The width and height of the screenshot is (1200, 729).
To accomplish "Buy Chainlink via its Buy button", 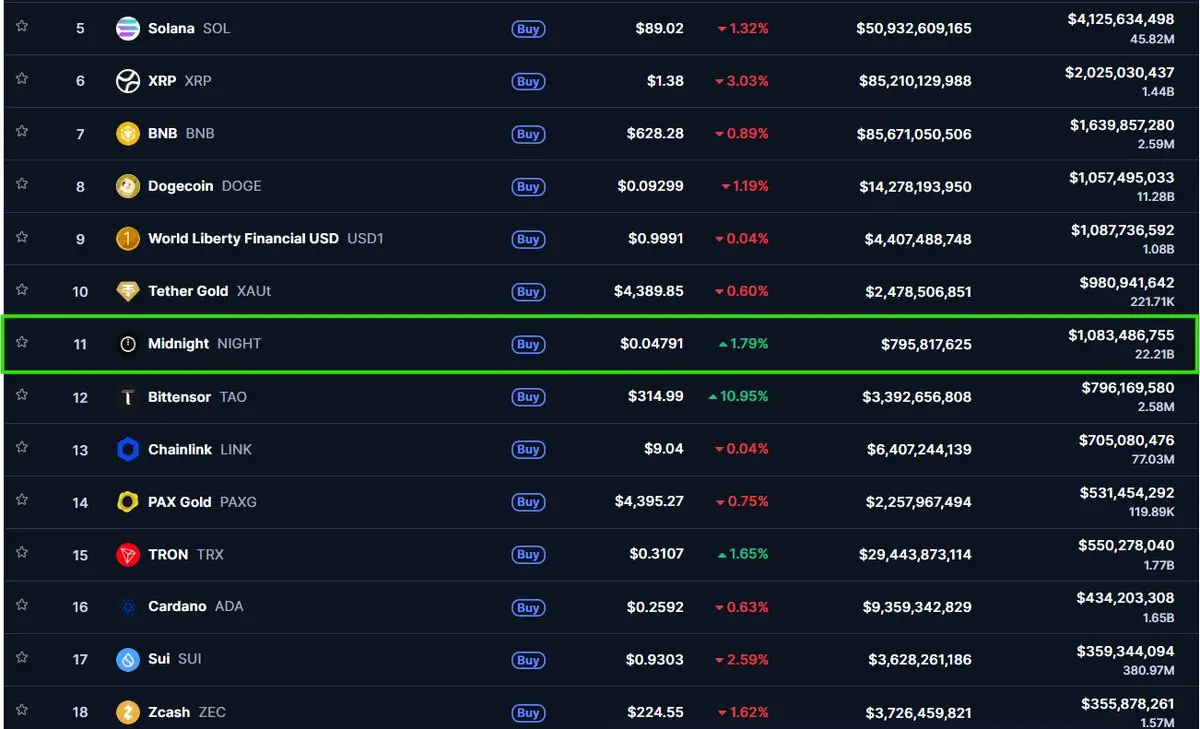I will tap(528, 450).
